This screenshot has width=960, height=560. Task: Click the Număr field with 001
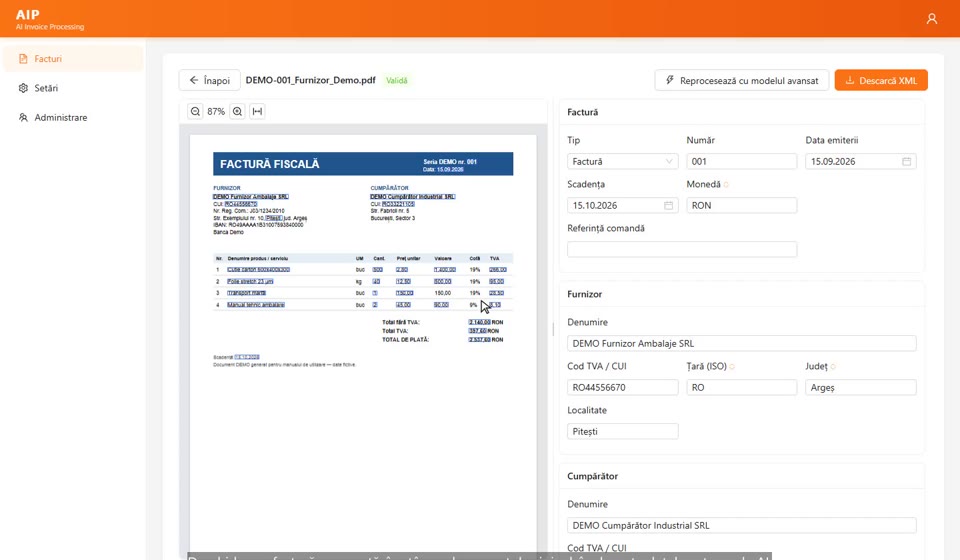[741, 162]
